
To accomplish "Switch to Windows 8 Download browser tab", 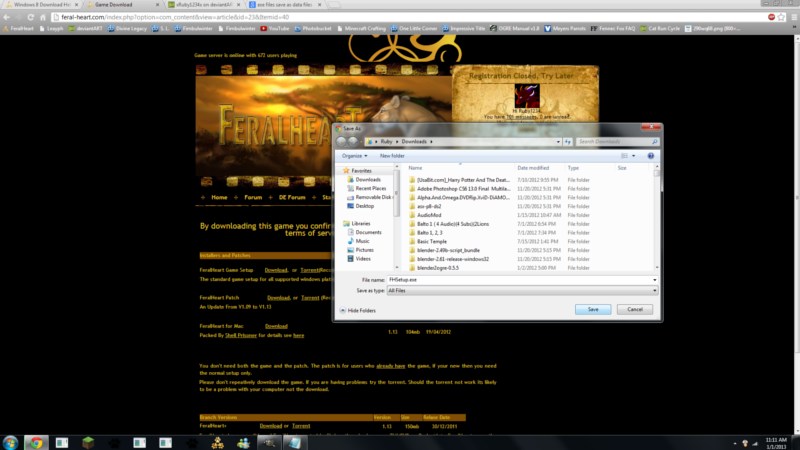I will pos(42,5).
